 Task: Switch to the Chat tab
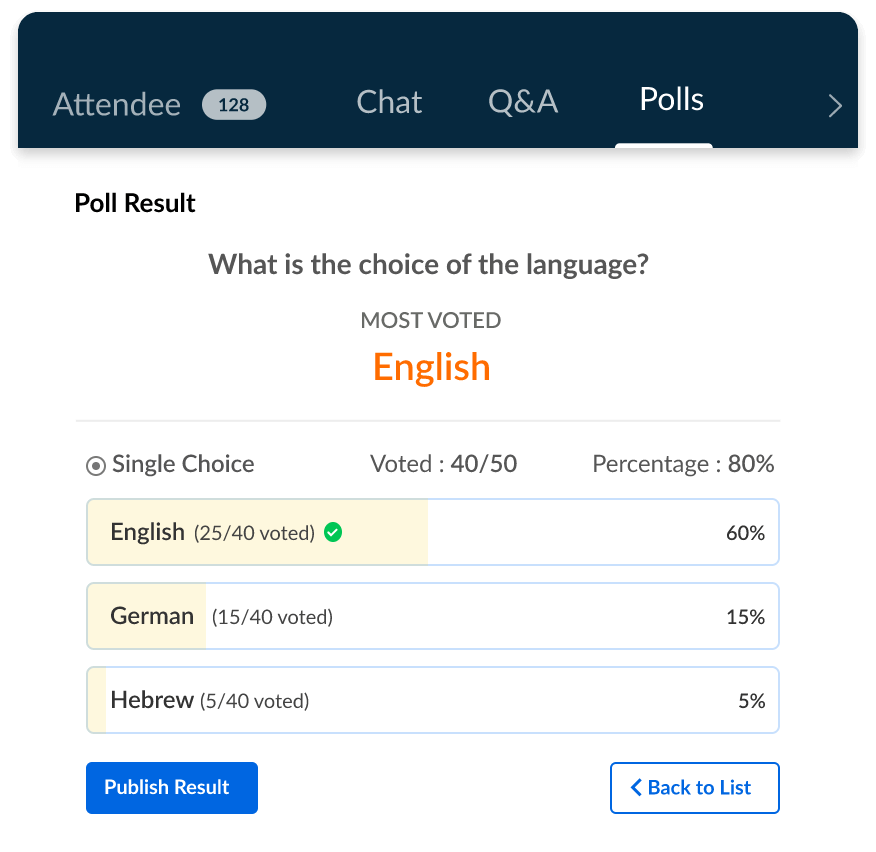389,102
